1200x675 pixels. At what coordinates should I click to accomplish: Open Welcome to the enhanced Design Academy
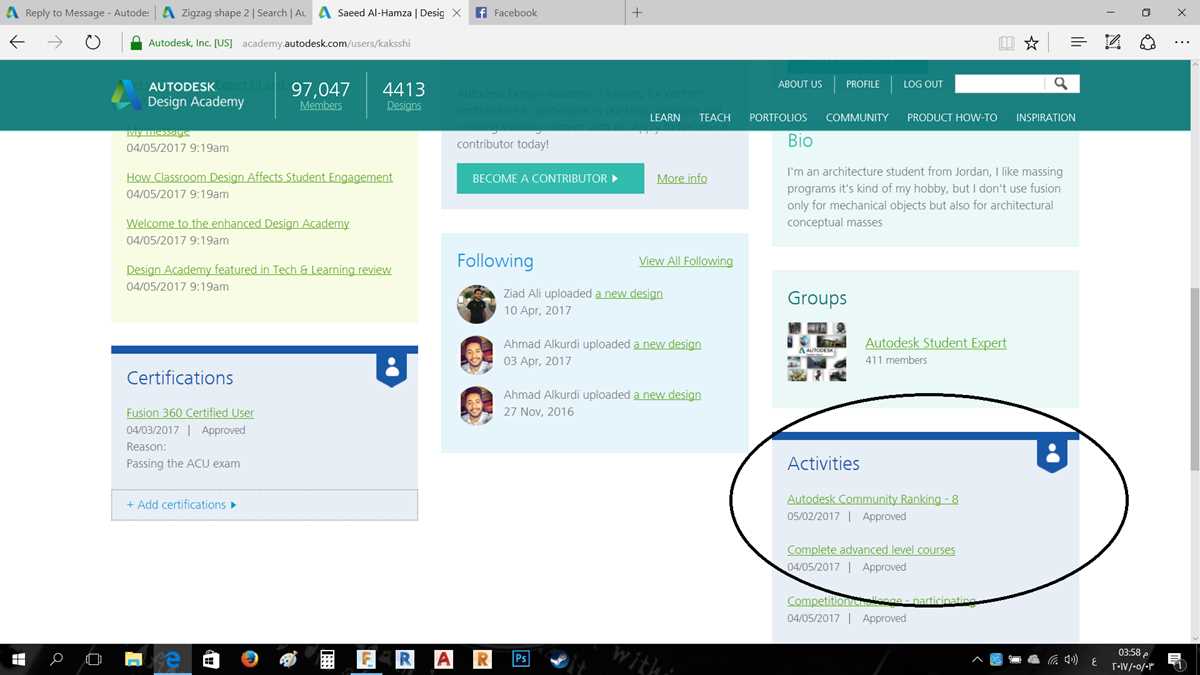(x=238, y=223)
